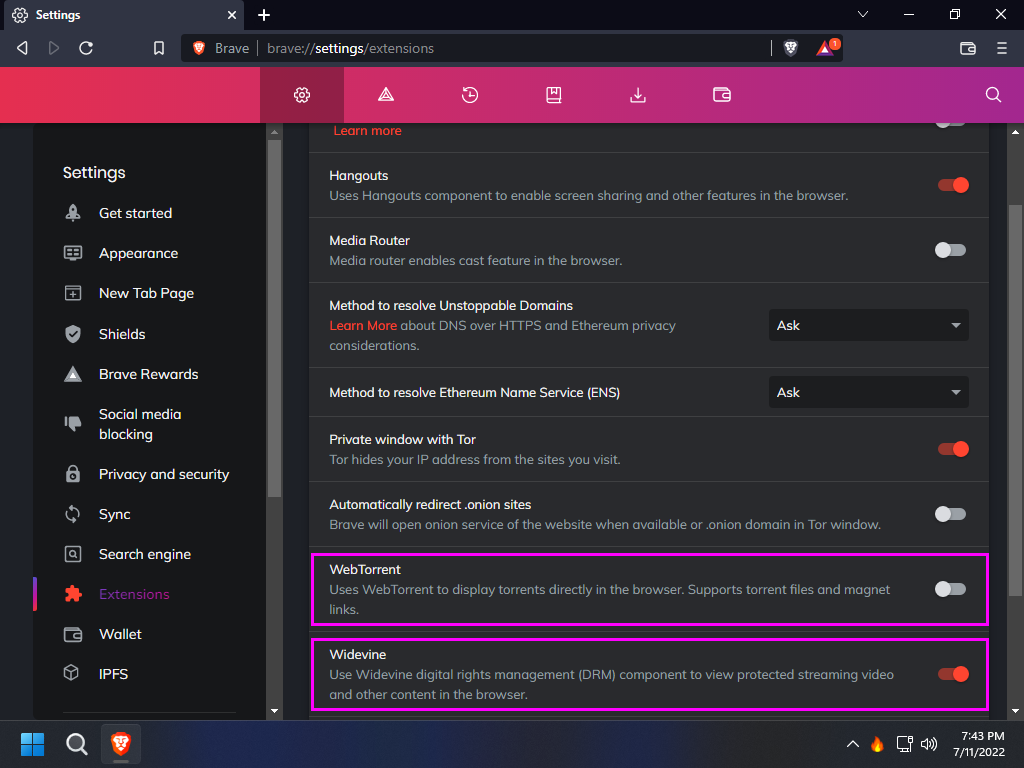The width and height of the screenshot is (1024, 768).
Task: Click sidebar scrollbar up arrow
Action: tap(274, 132)
